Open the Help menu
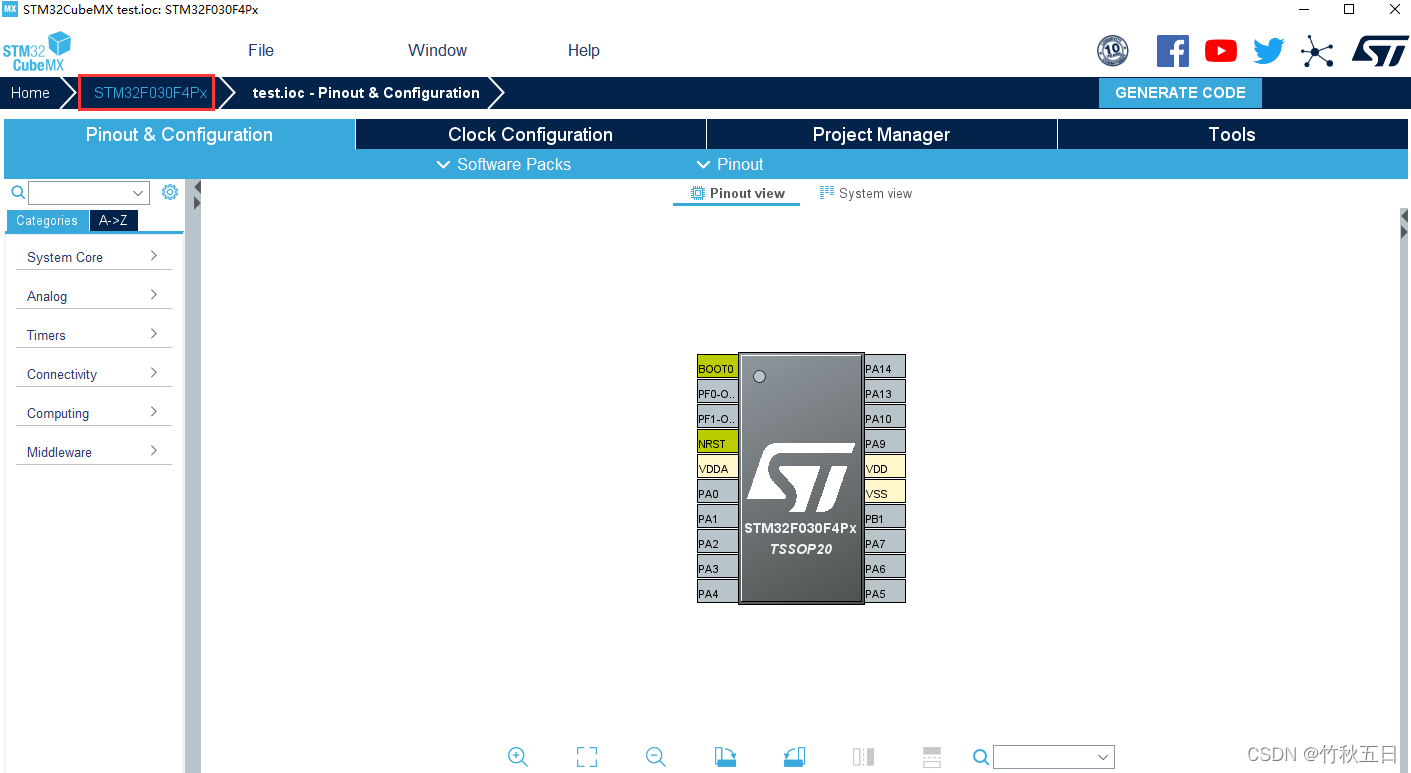 (584, 50)
